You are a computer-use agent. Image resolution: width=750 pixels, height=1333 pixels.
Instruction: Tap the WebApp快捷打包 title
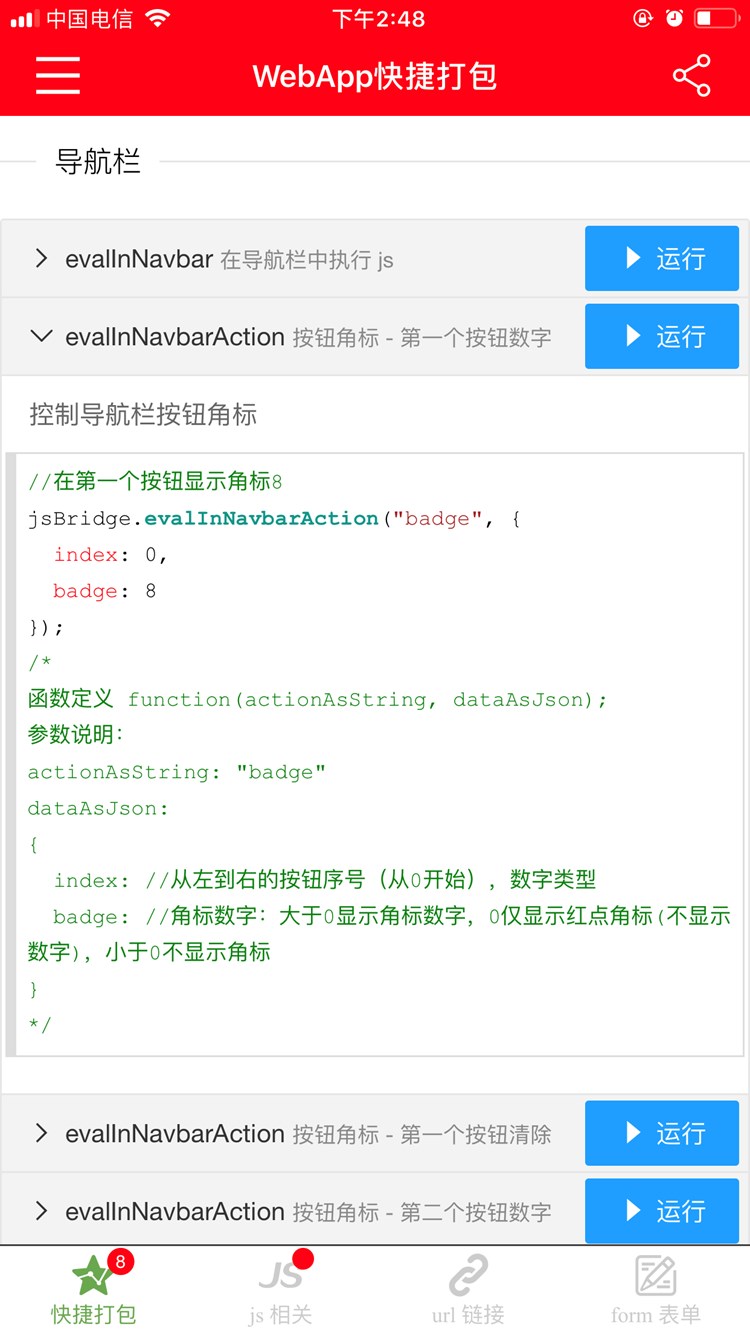pyautogui.click(x=375, y=77)
